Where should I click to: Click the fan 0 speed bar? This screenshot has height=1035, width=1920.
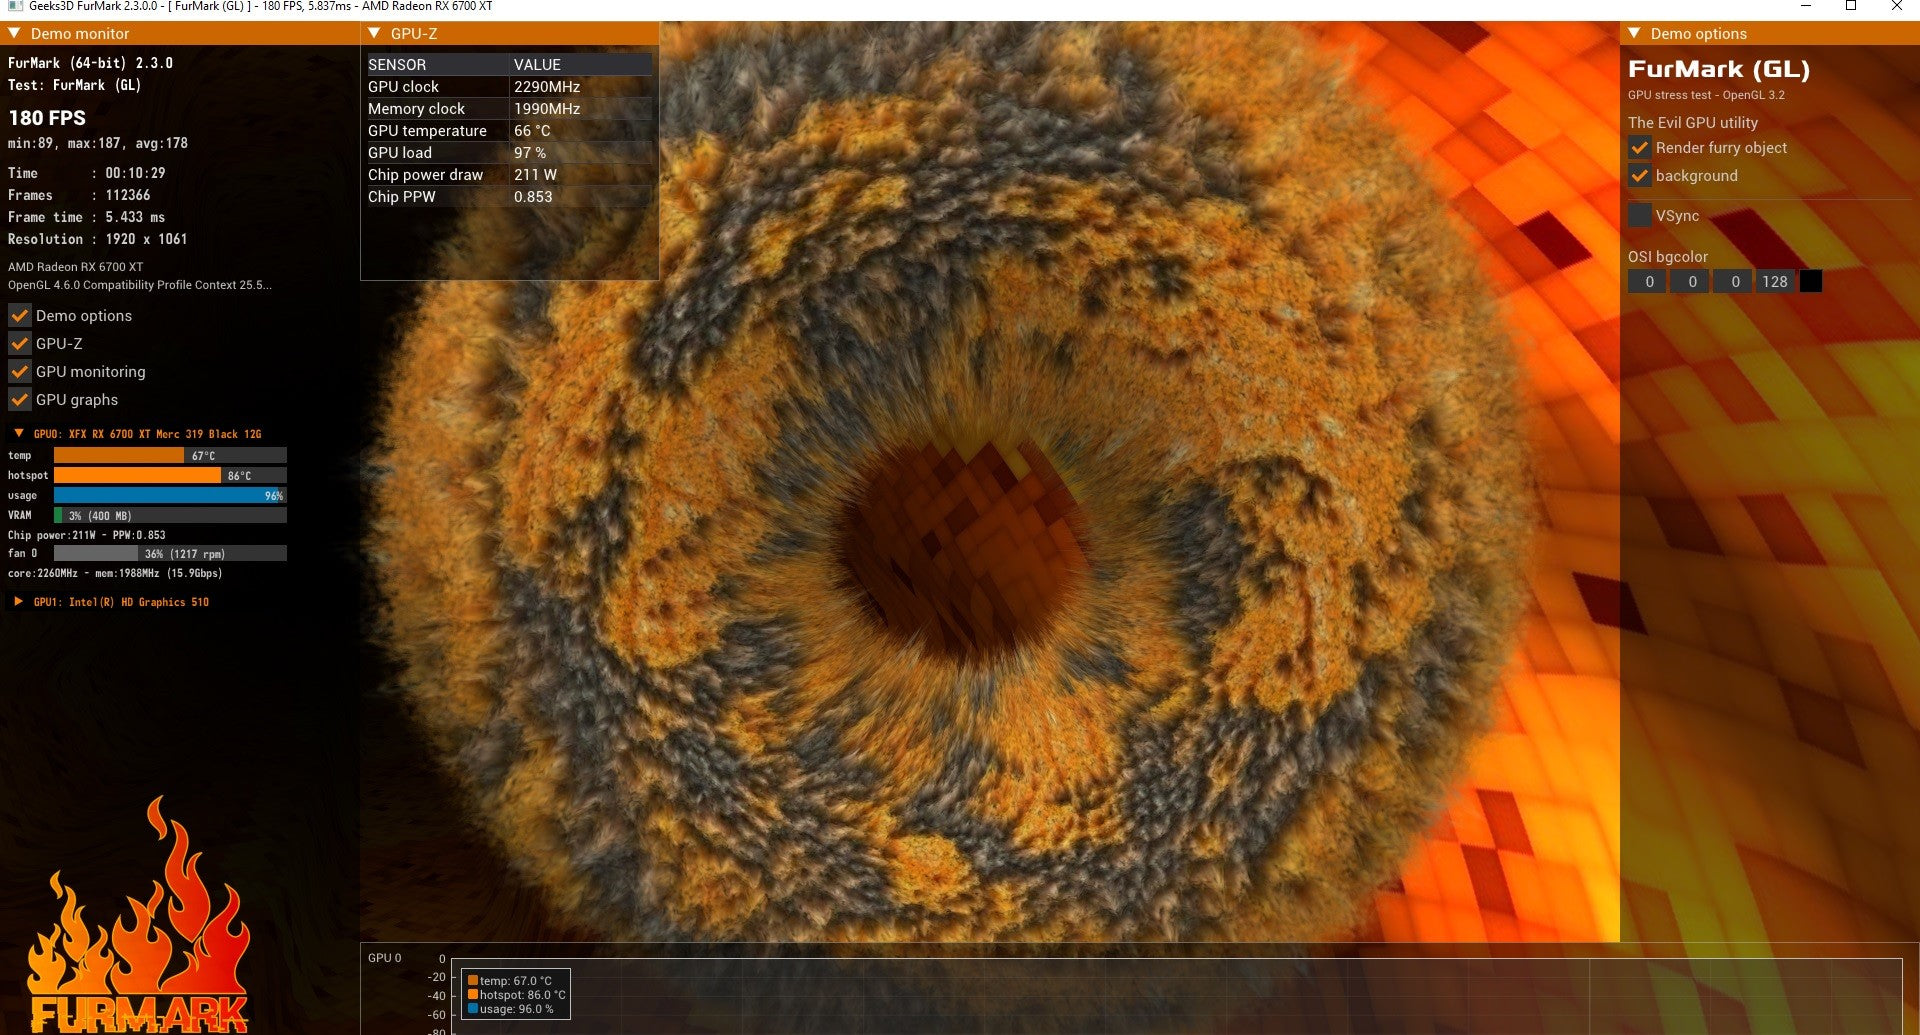[x=170, y=553]
